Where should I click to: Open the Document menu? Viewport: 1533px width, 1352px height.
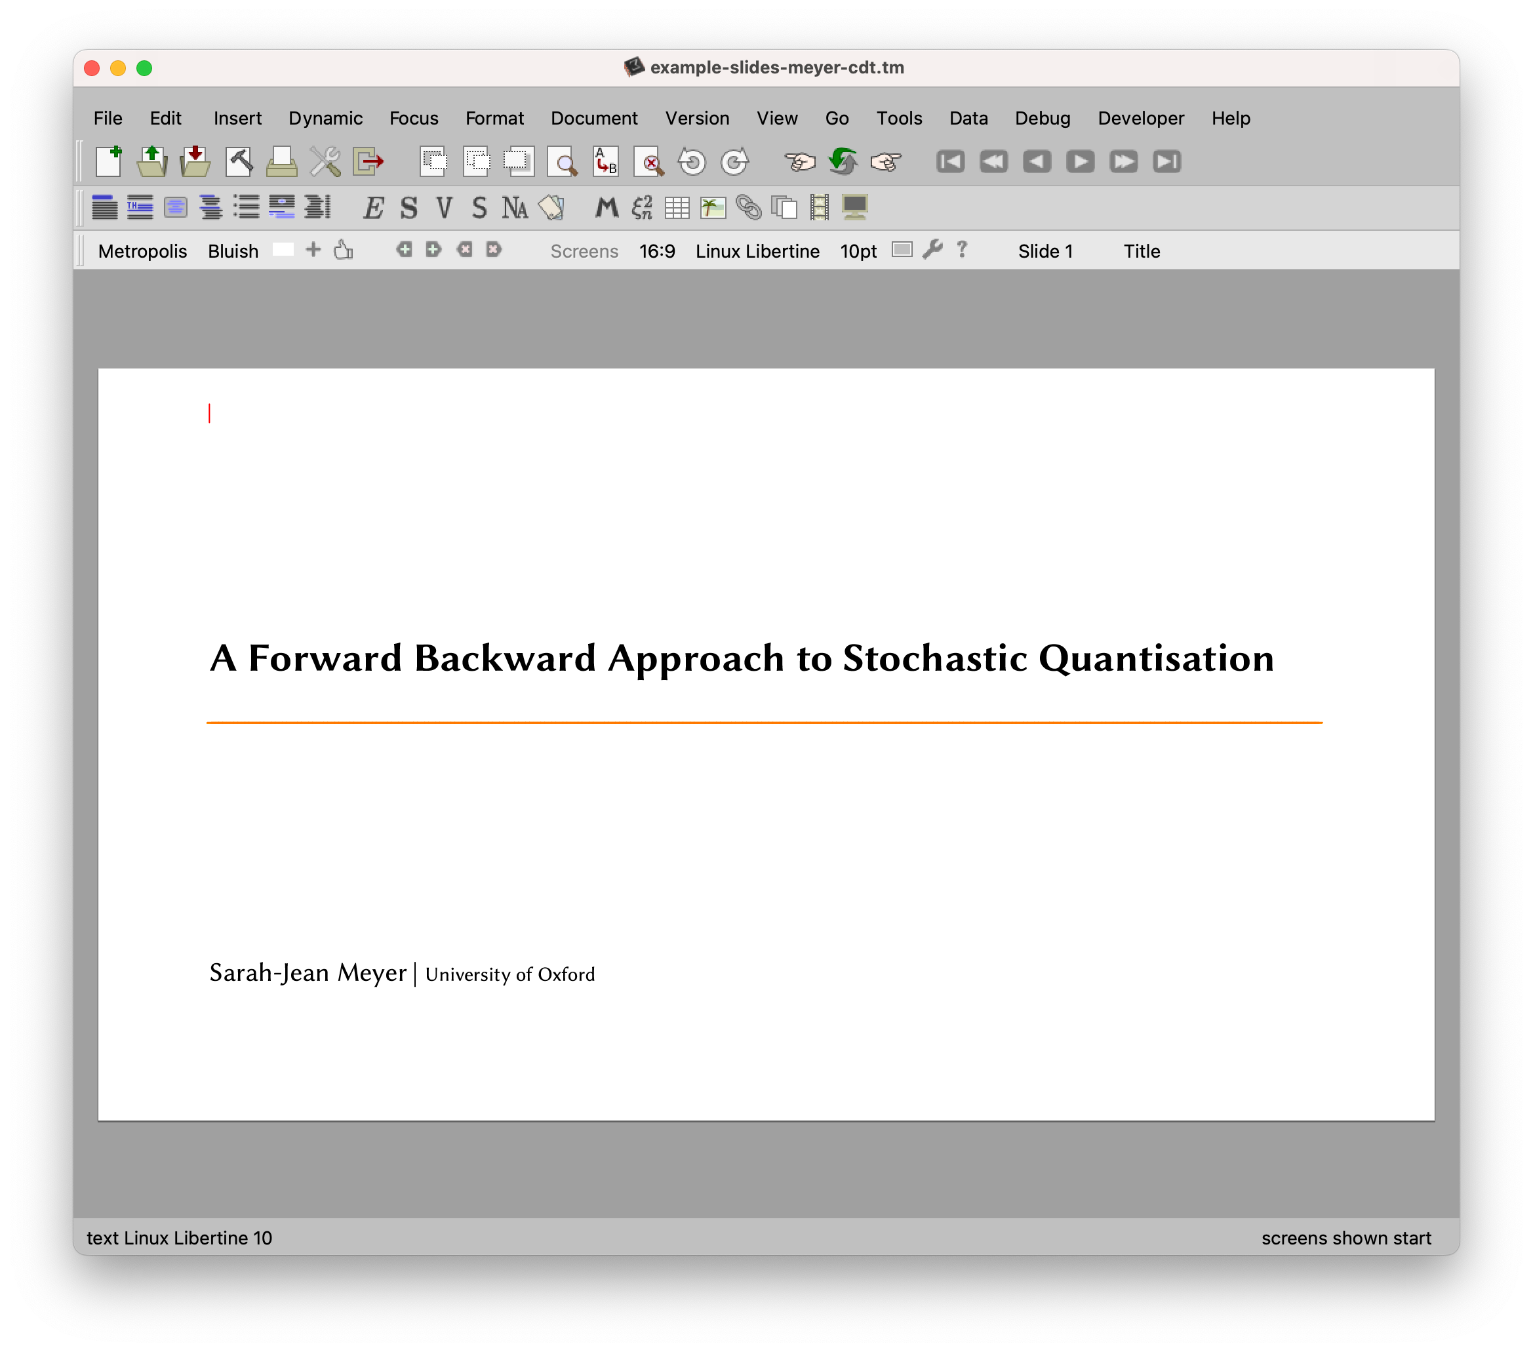[594, 118]
